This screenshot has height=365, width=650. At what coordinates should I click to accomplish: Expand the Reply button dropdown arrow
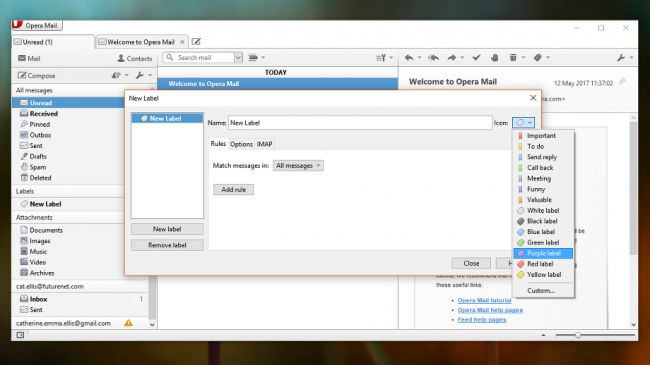pos(420,58)
